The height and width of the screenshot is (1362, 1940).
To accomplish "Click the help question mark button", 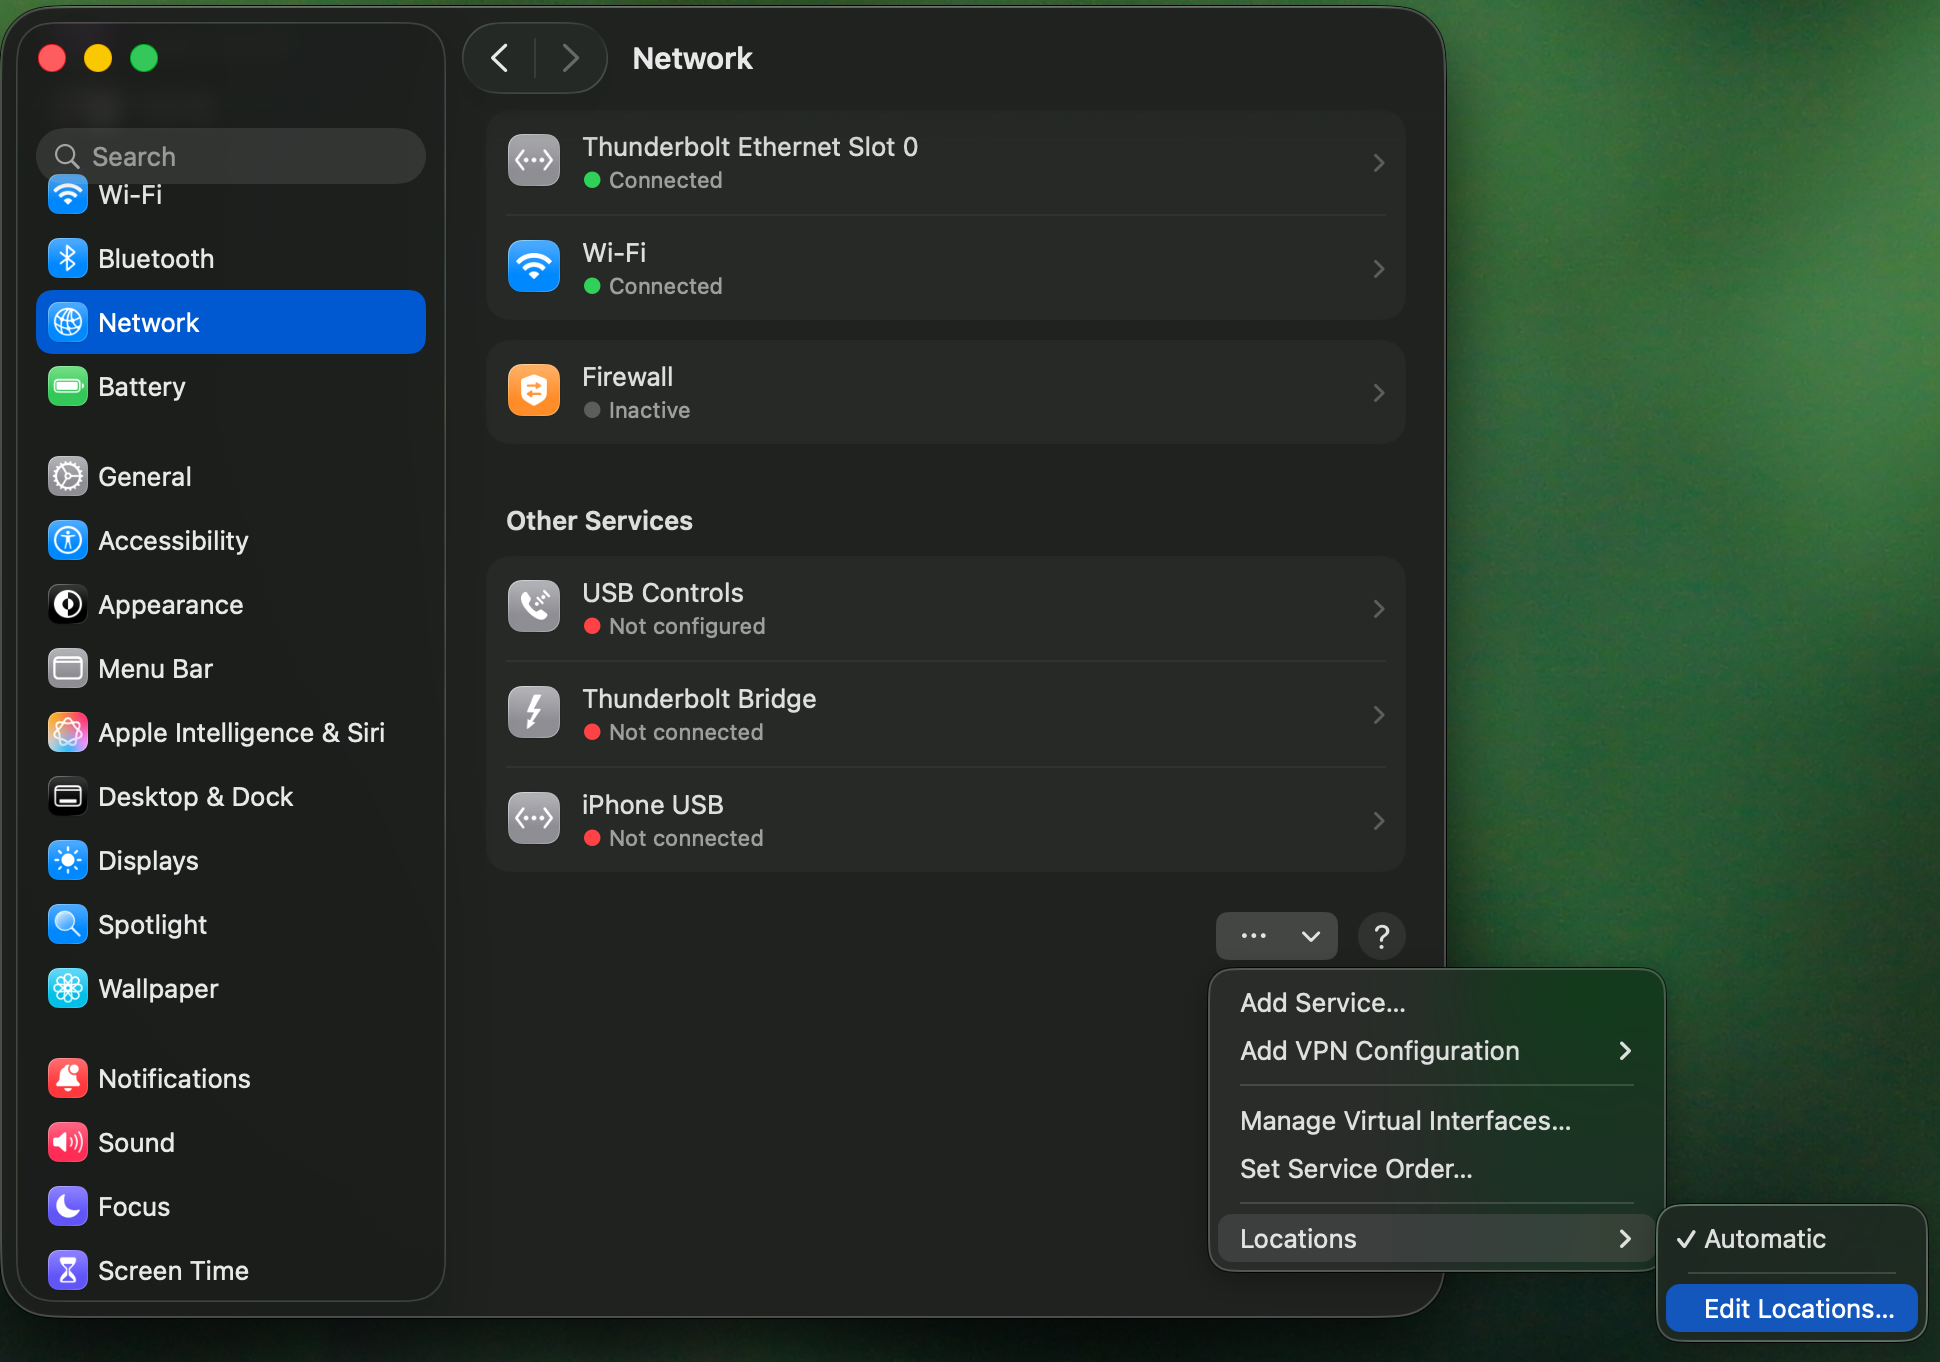I will 1381,937.
